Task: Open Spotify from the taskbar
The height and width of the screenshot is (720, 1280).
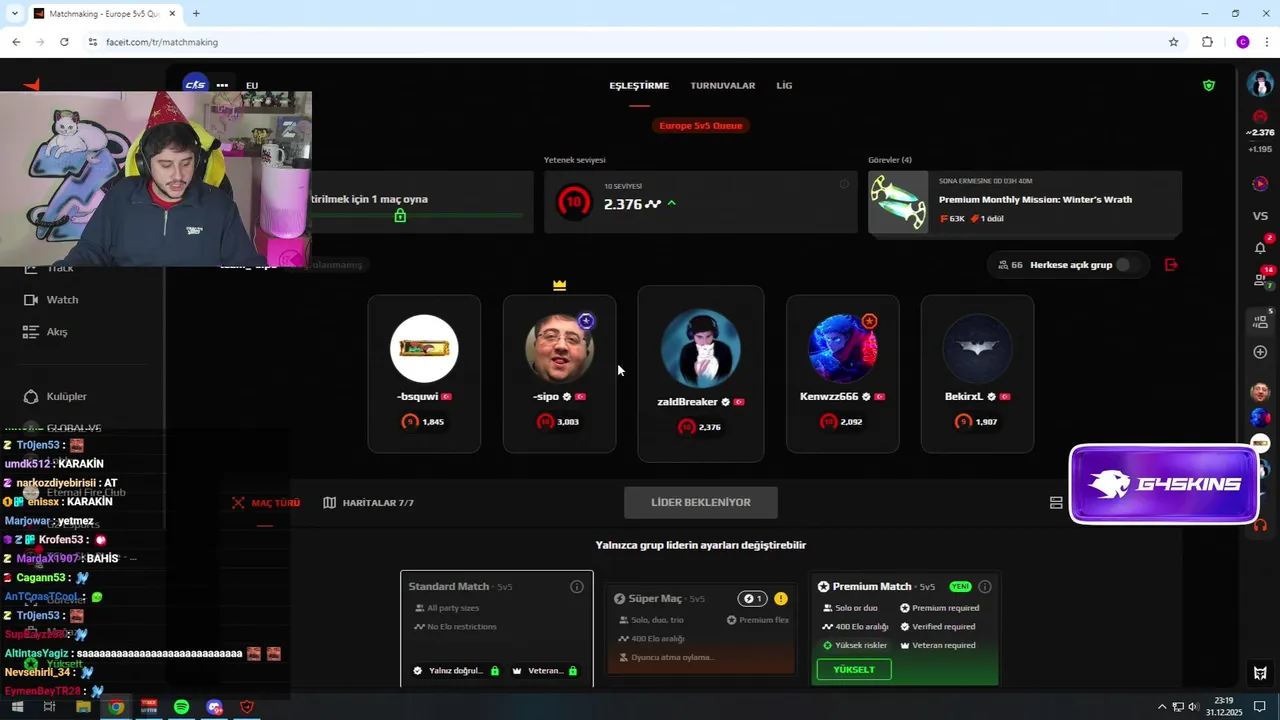Action: click(181, 707)
